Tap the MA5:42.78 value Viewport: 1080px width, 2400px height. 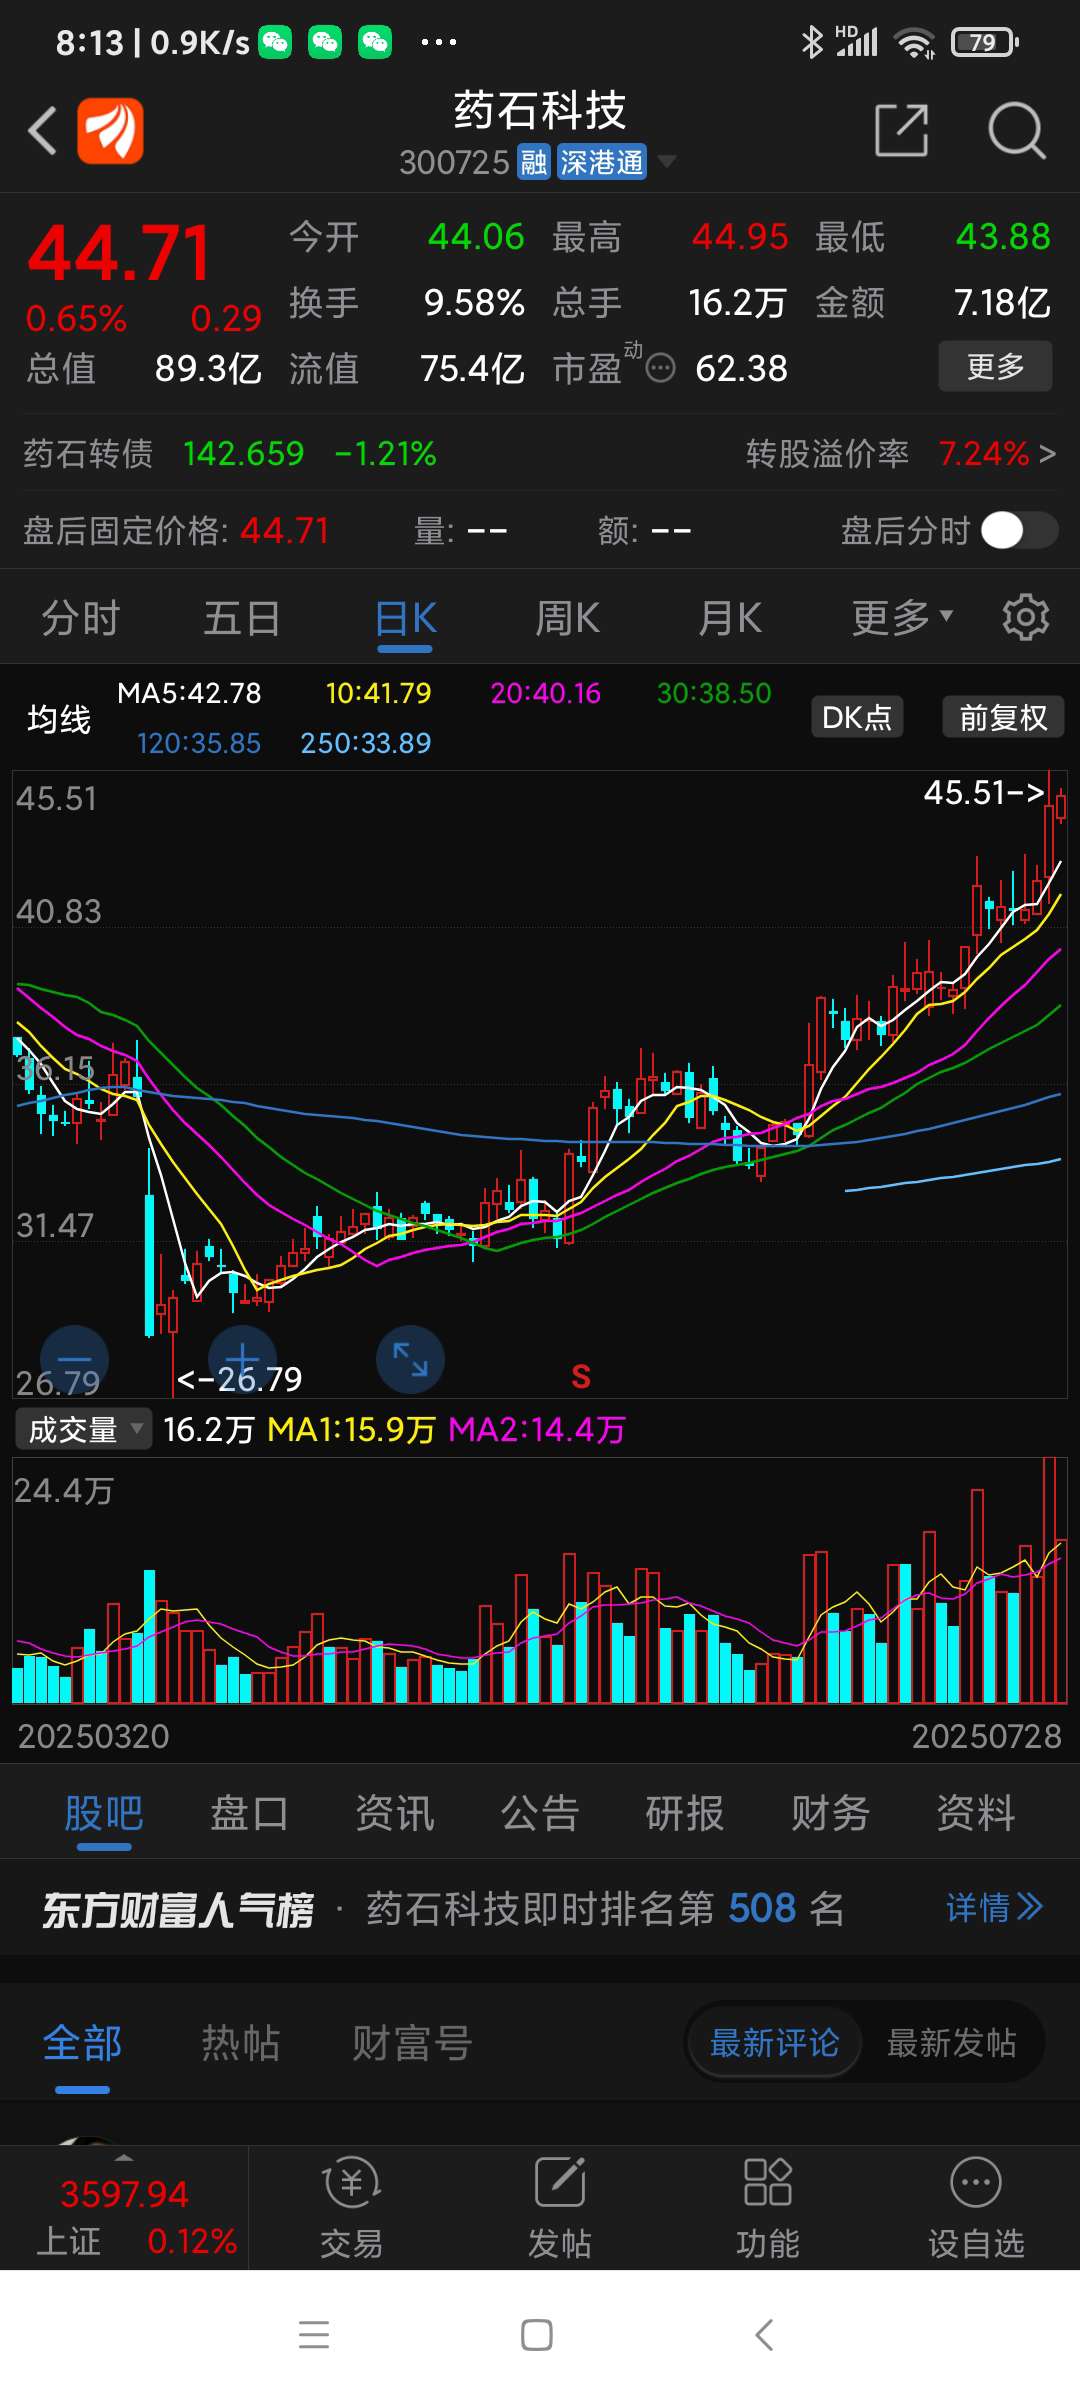[189, 693]
